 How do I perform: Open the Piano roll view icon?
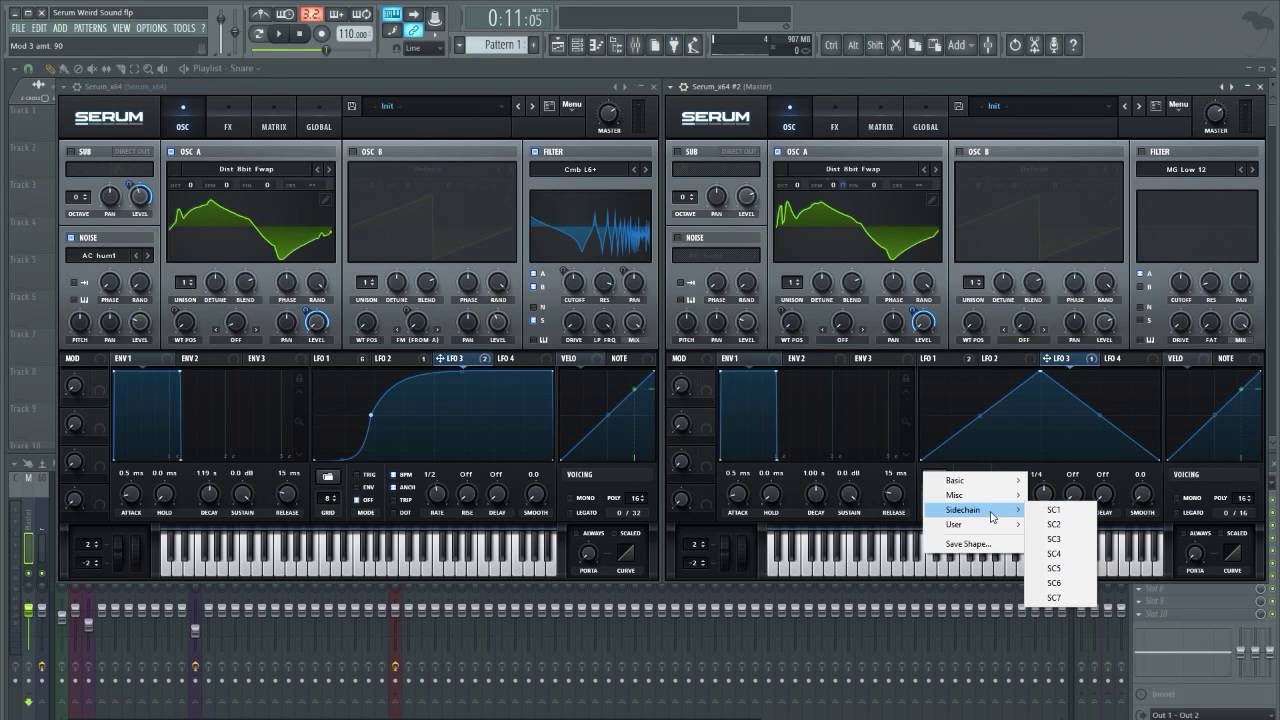pyautogui.click(x=597, y=45)
